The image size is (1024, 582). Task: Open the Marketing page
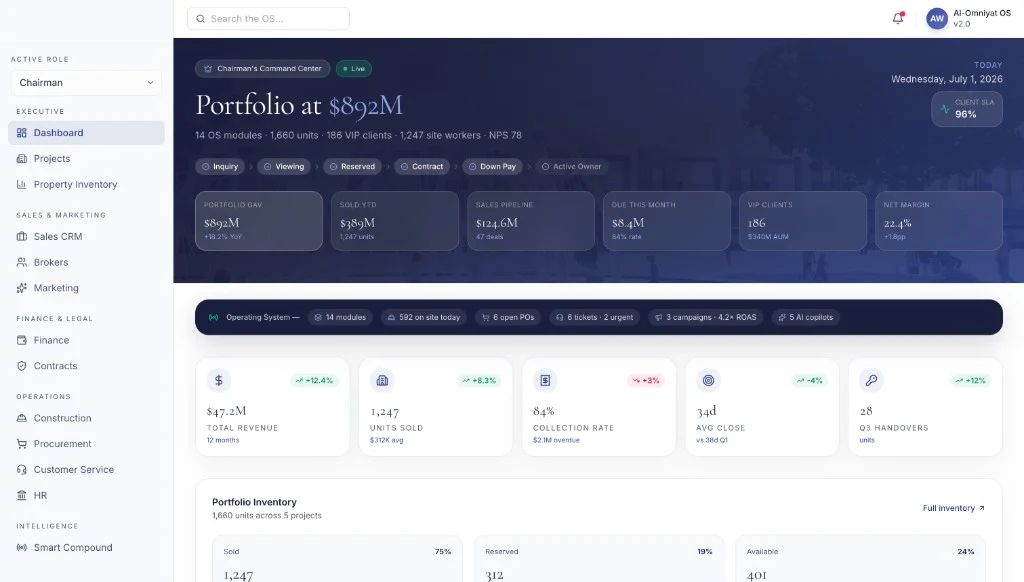(x=86, y=288)
